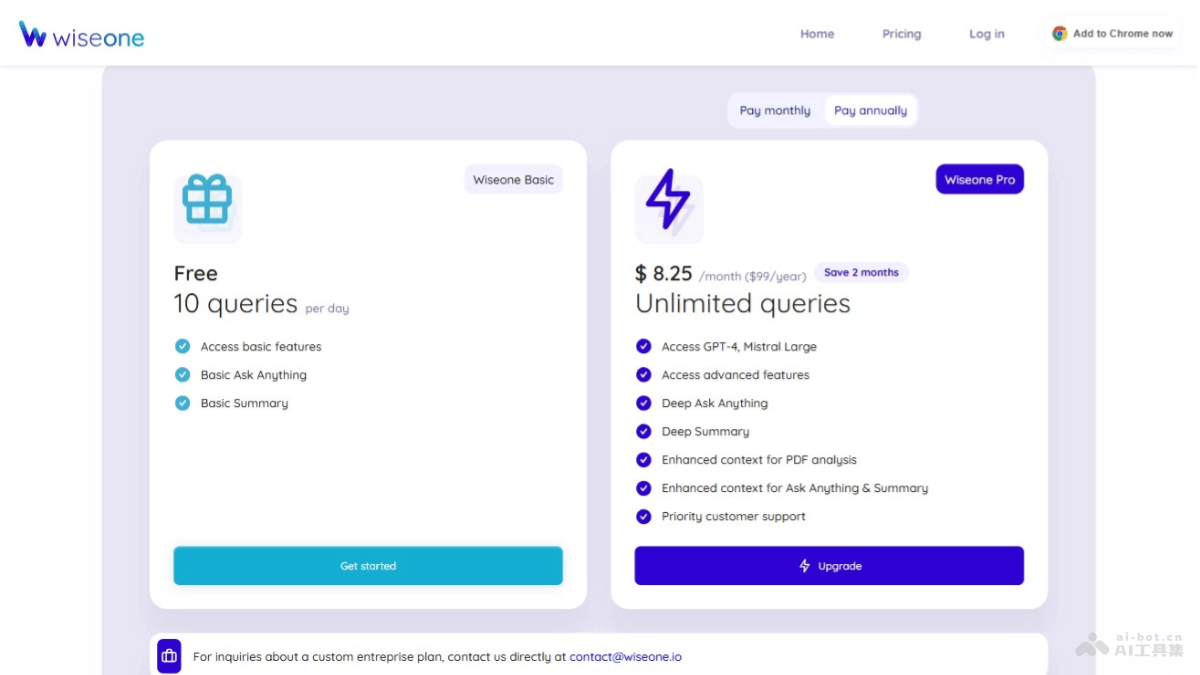The height and width of the screenshot is (675, 1200).
Task: Click the checkmark icon beside Access basic features
Action: point(182,346)
